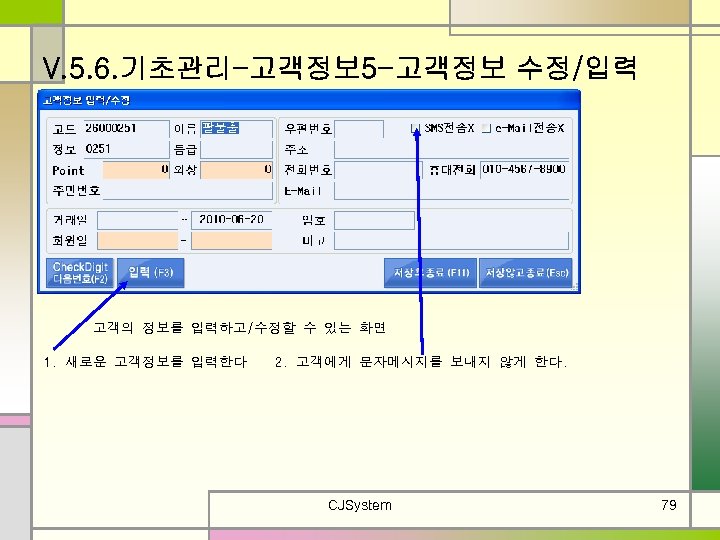The height and width of the screenshot is (540, 720).
Task: Click the 고객정보 입력/수정 title bar
Action: point(309,100)
